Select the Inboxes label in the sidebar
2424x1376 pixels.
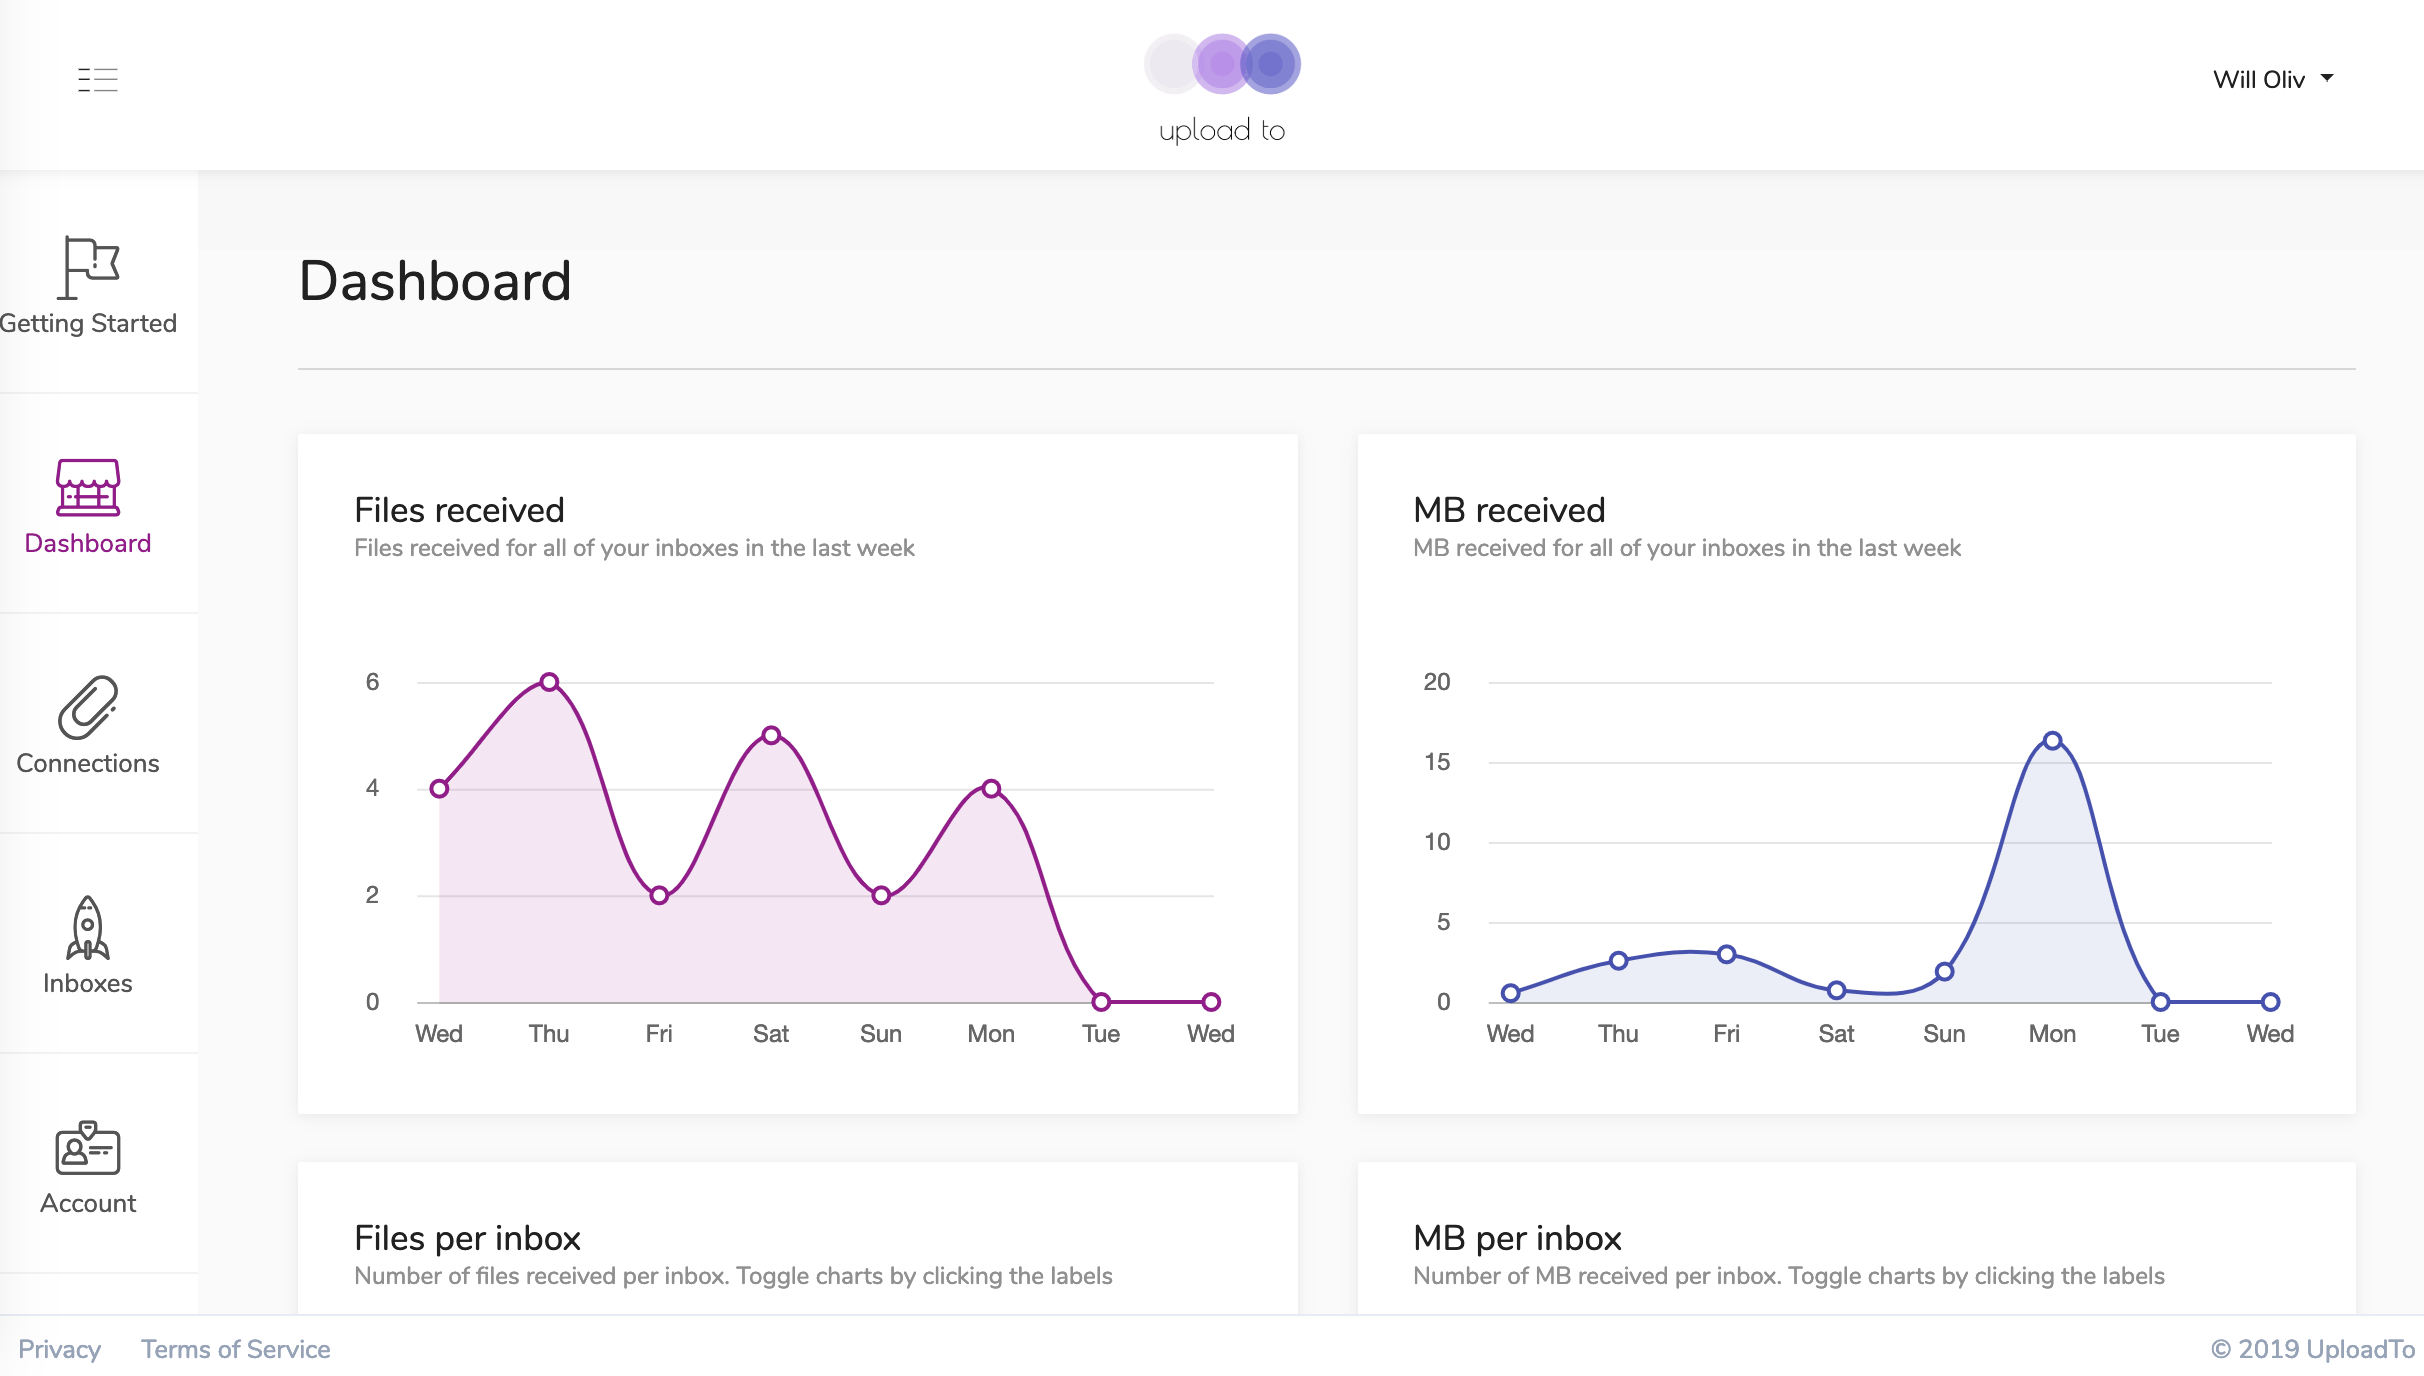[x=88, y=983]
